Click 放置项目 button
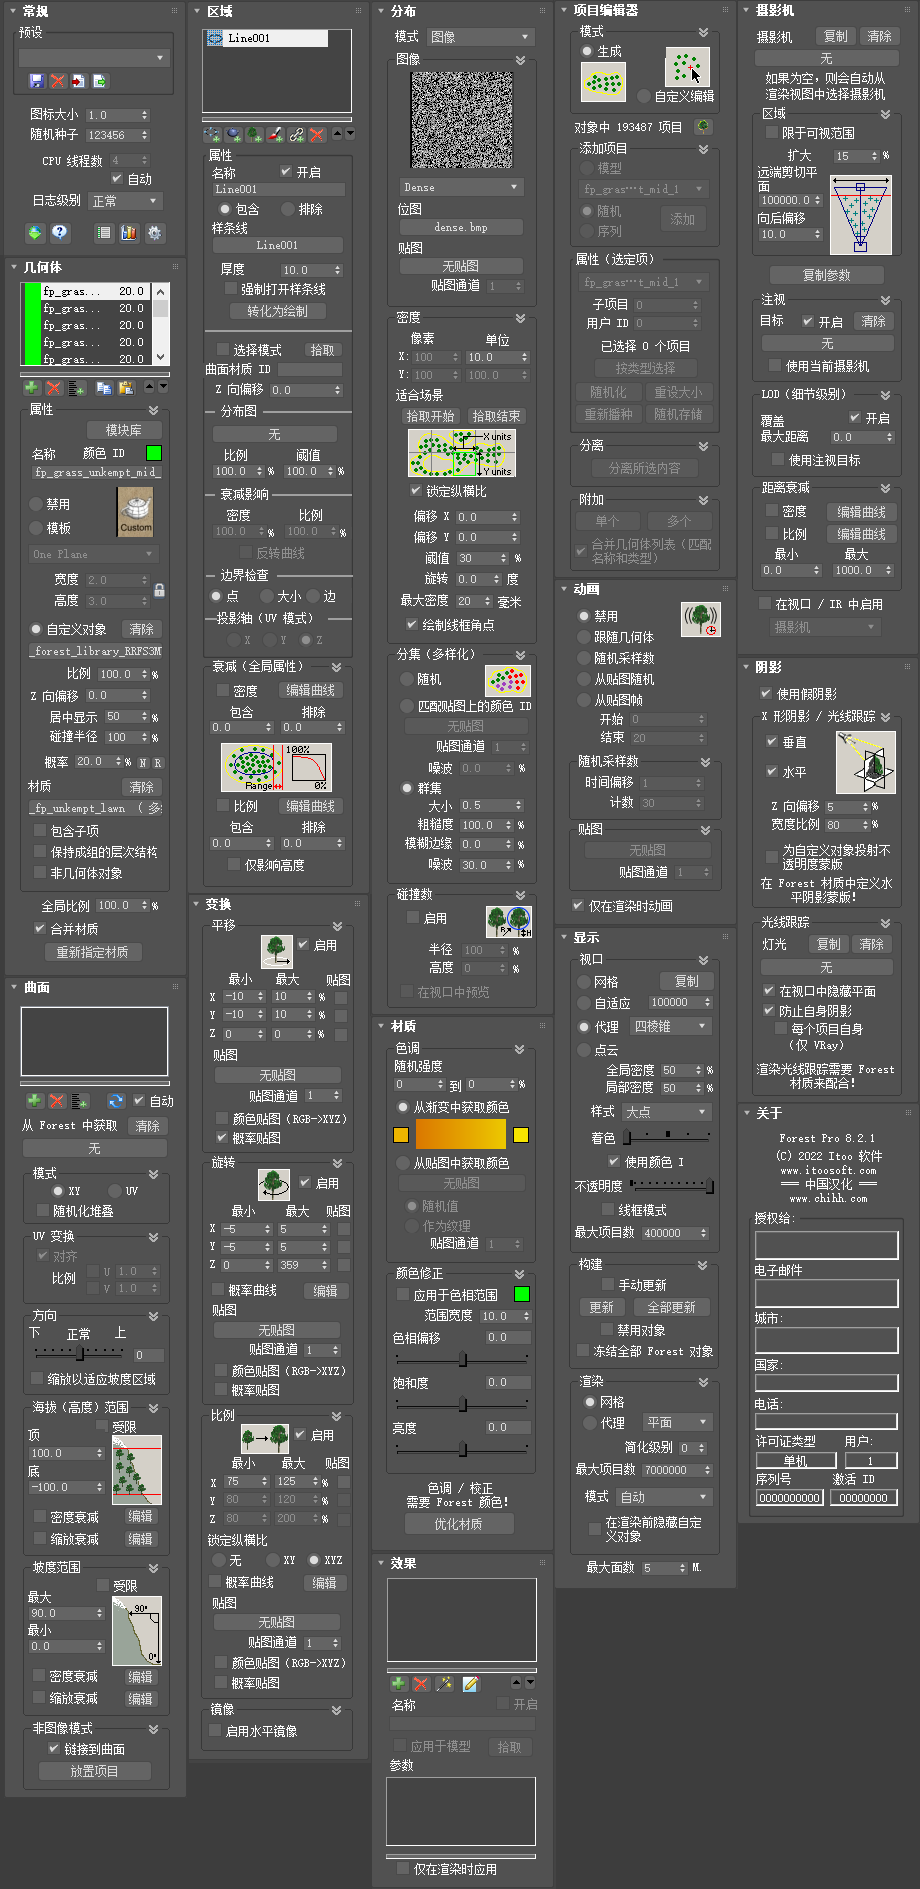The width and height of the screenshot is (920, 1889). (x=95, y=1771)
